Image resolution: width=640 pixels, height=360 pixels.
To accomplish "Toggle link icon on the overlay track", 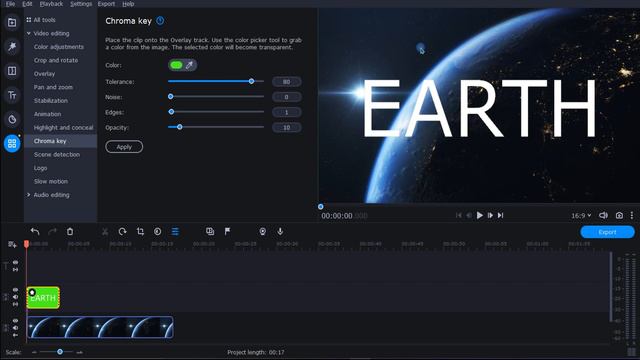I will pyautogui.click(x=15, y=304).
